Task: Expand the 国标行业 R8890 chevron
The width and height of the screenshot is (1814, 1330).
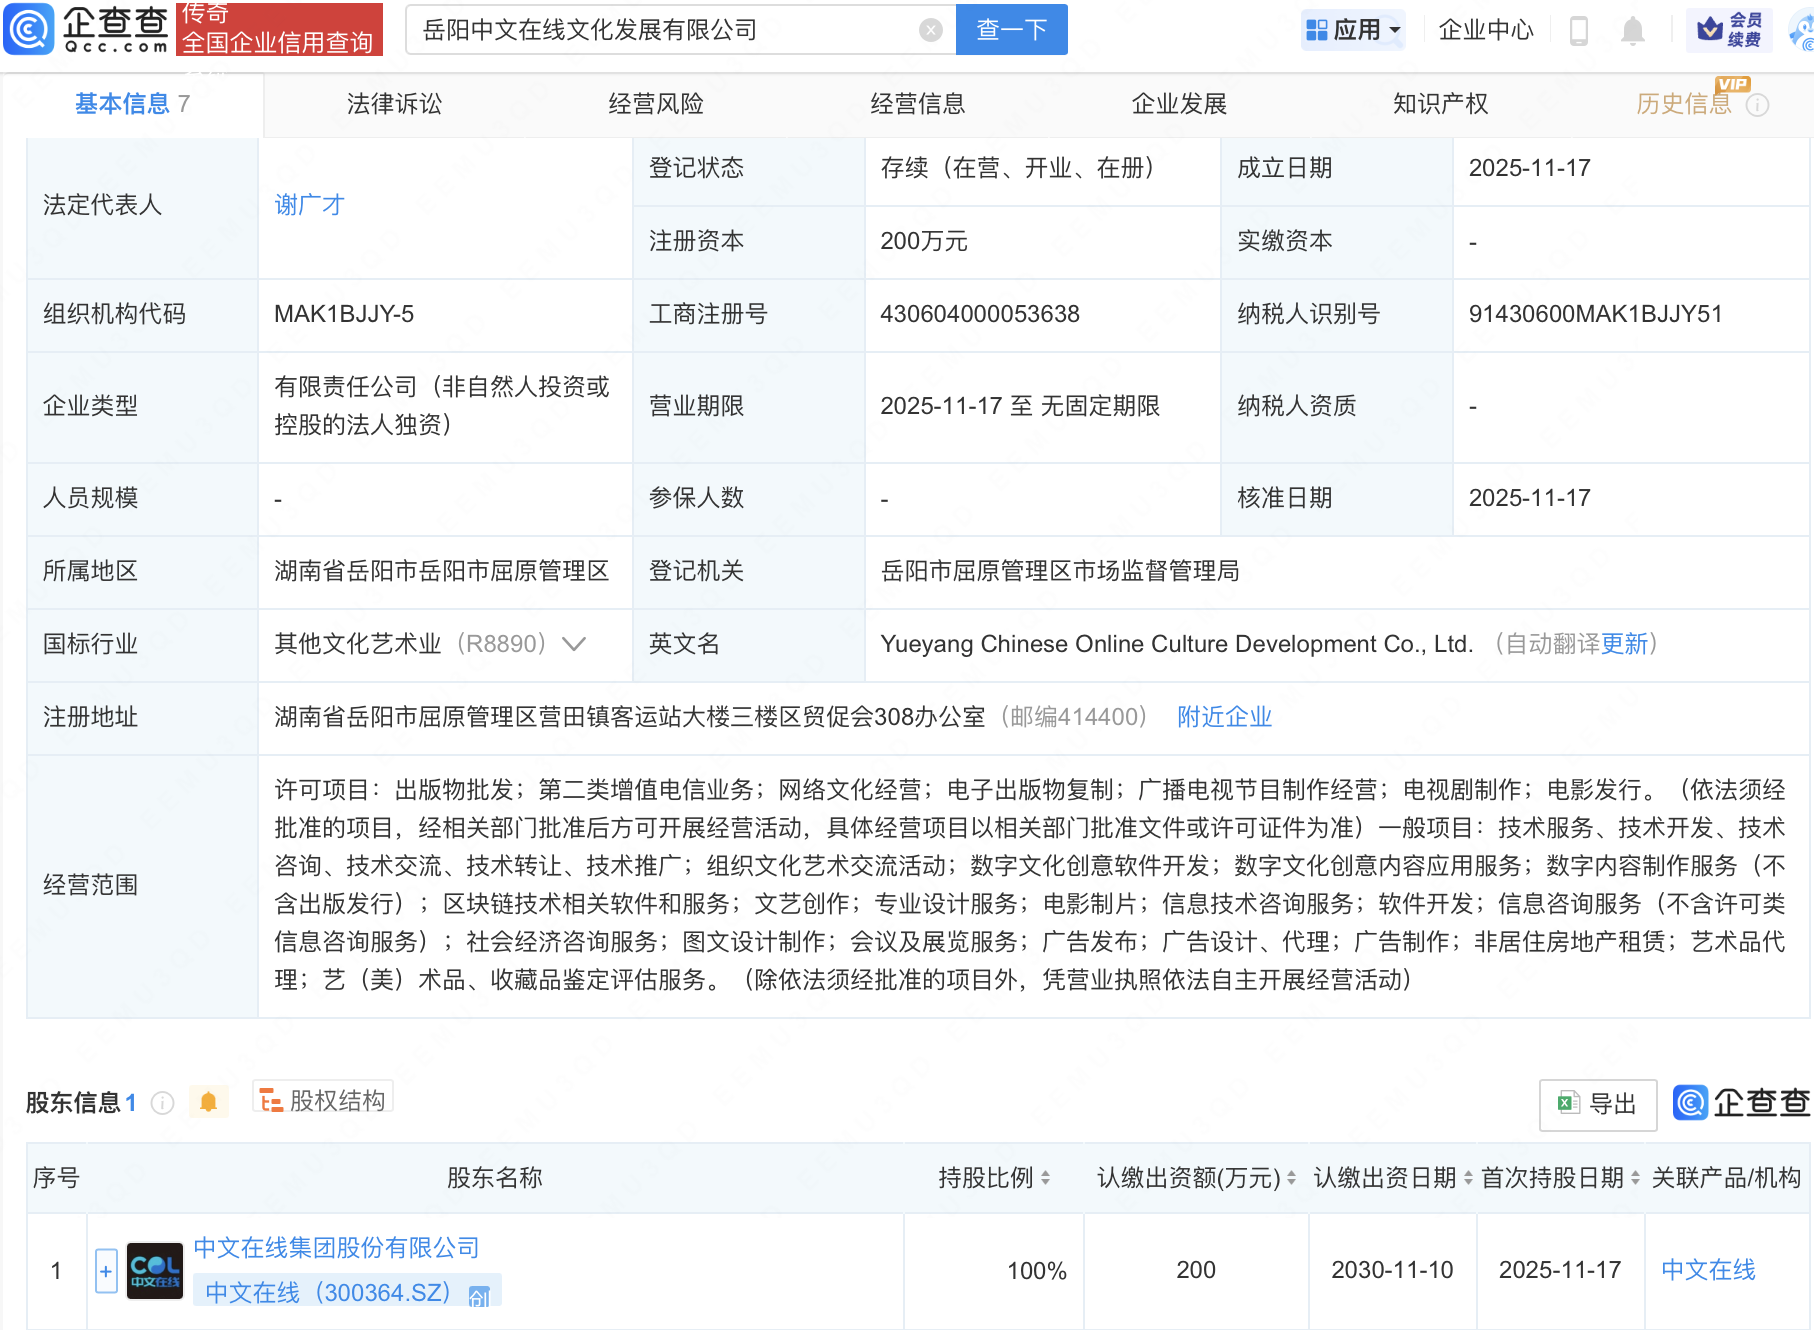Action: 572,645
